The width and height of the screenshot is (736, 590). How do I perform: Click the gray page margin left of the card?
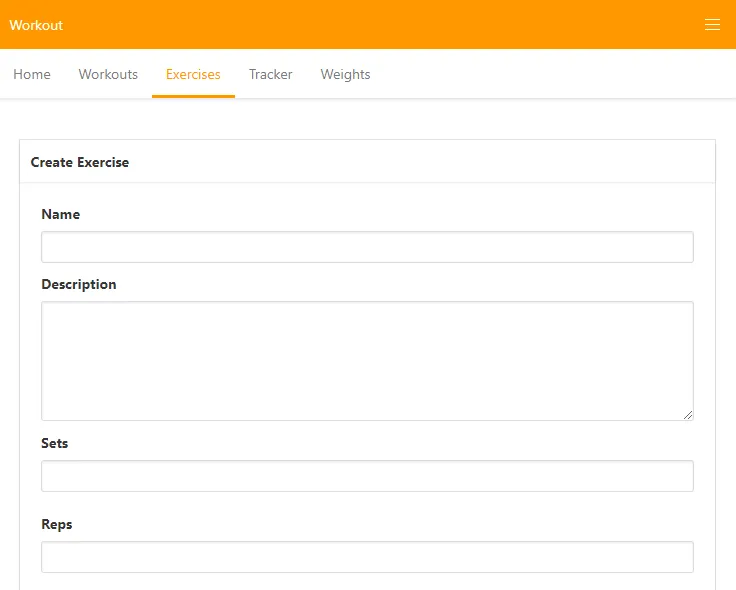click(9, 350)
